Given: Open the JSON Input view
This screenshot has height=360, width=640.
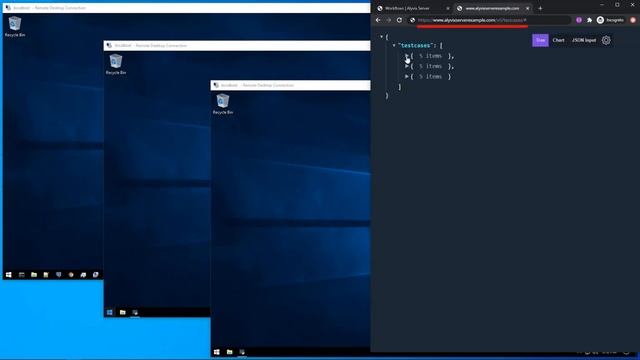Looking at the screenshot, I should (584, 40).
